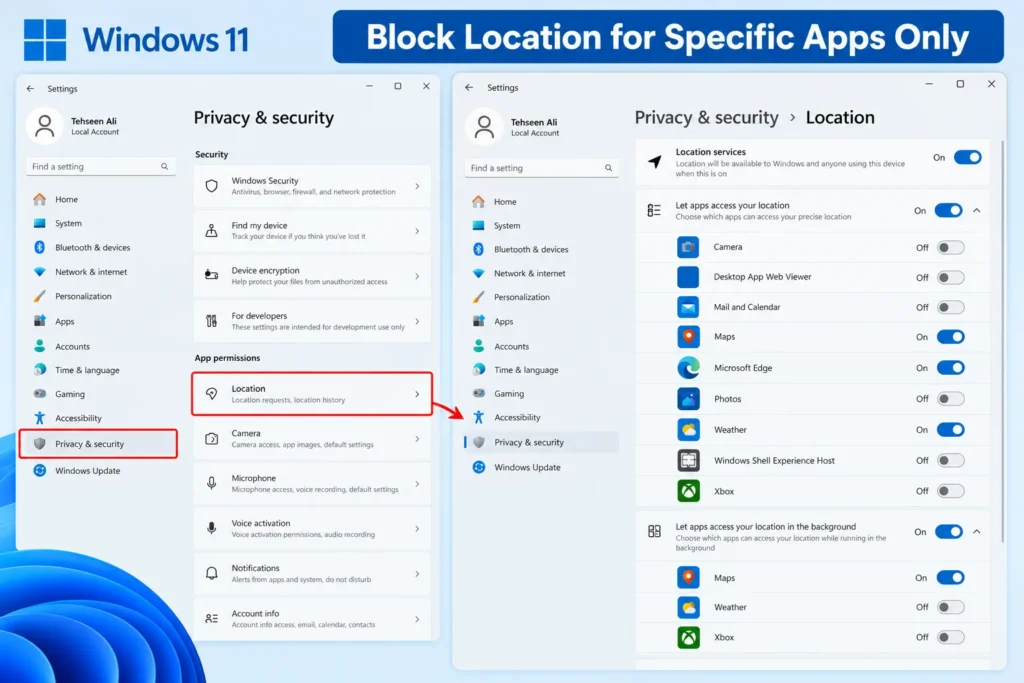
Task: Turn off Microsoft Edge location toggle
Action: [x=950, y=368]
